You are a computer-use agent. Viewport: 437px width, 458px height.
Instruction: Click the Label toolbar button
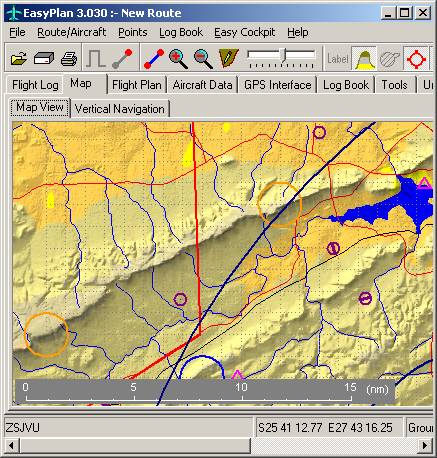[337, 59]
